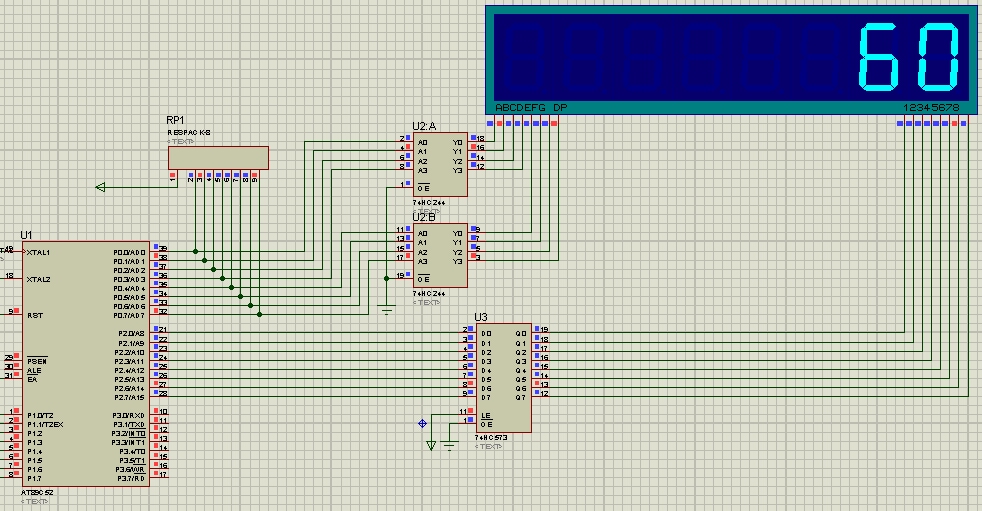Click the Q0 output pin on U3
This screenshot has width=982, height=511.
pos(520,333)
